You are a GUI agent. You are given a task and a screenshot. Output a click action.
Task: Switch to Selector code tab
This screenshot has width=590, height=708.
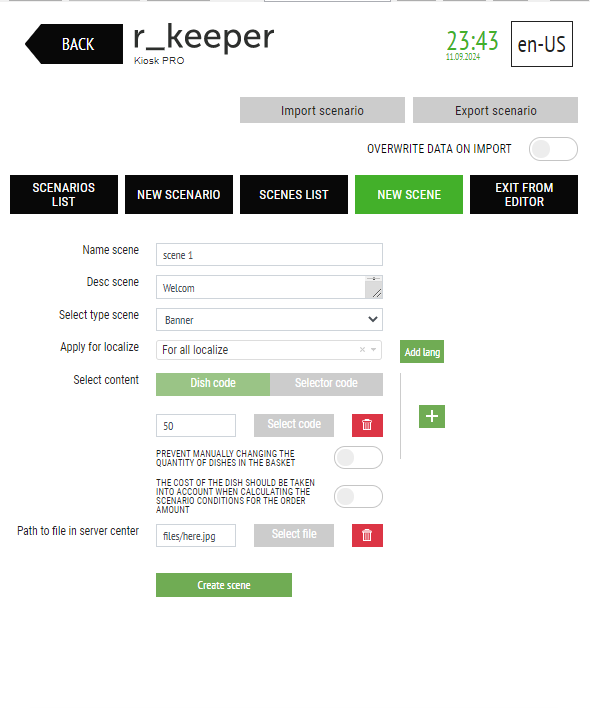click(326, 384)
